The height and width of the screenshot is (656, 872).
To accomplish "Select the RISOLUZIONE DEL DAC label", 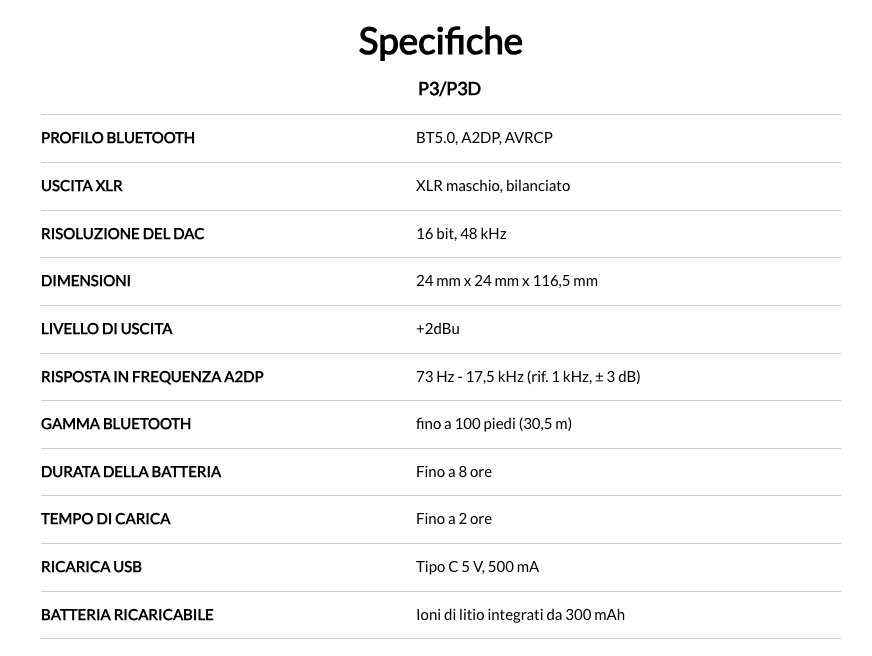I will 122,234.
